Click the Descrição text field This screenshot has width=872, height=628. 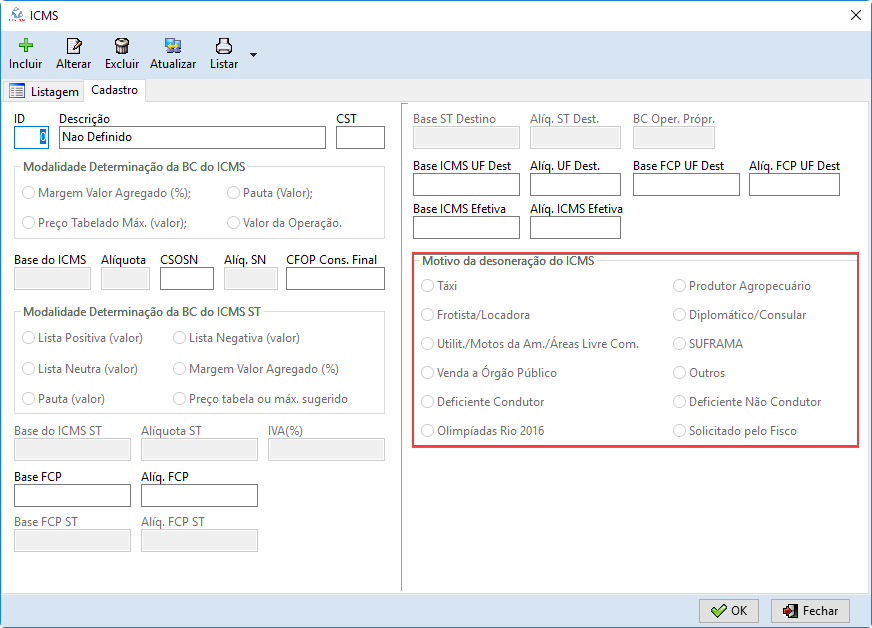[x=192, y=137]
